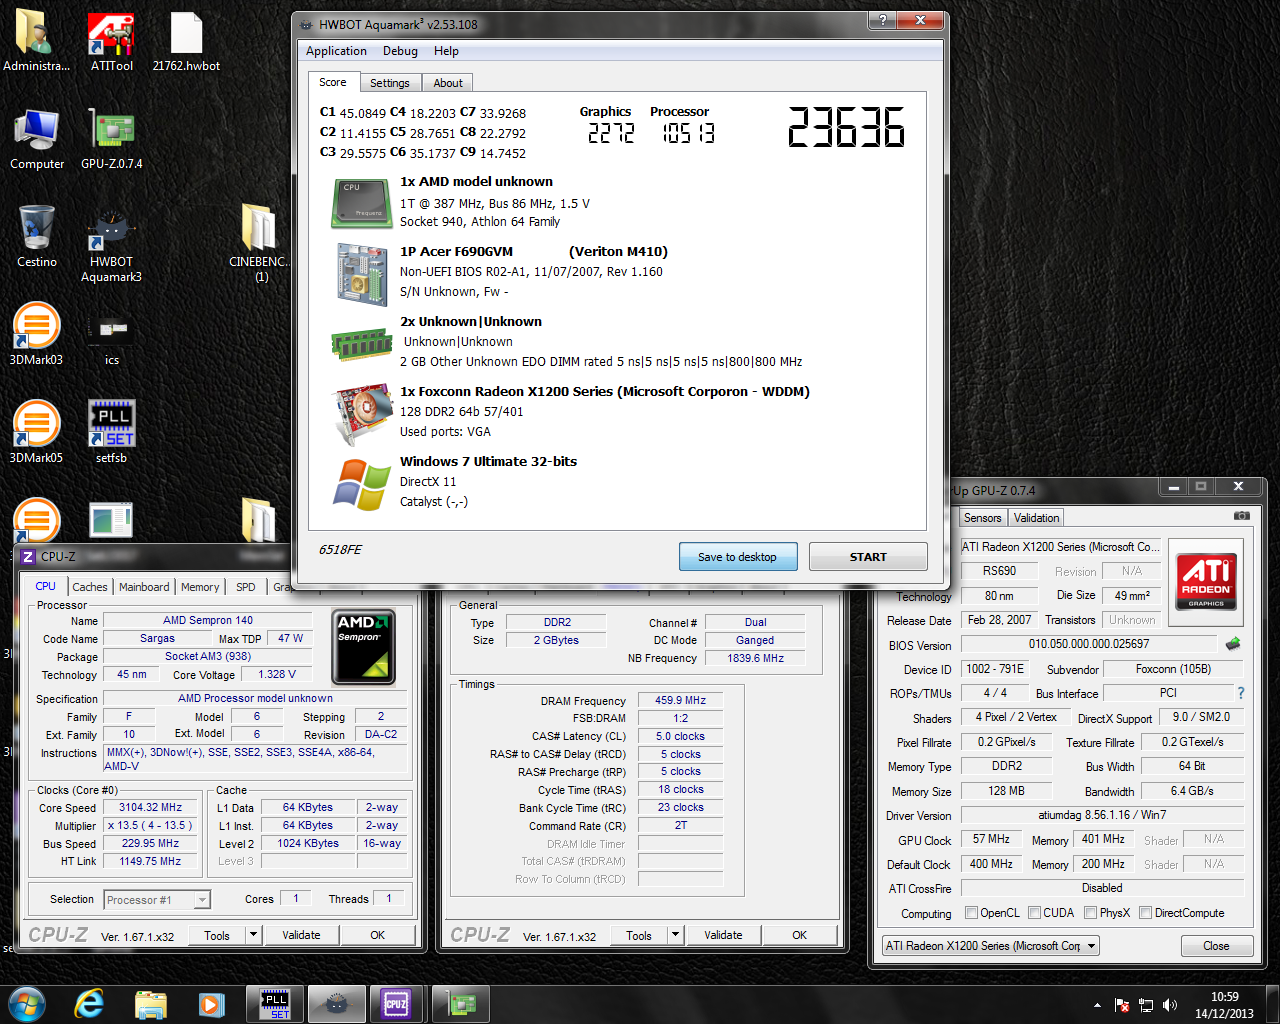Select the Computer desktop icon
This screenshot has width=1280, height=1024.
[x=37, y=140]
